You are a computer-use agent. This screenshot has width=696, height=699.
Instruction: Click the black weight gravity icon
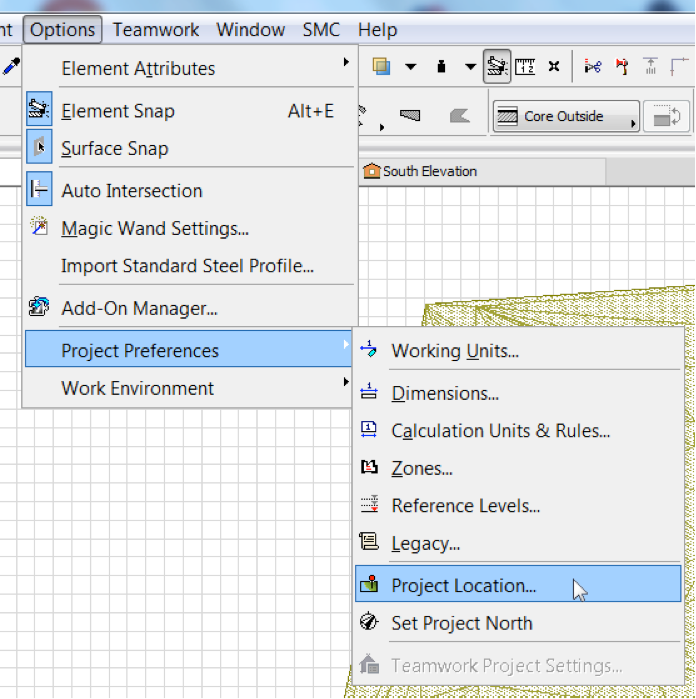click(x=441, y=66)
